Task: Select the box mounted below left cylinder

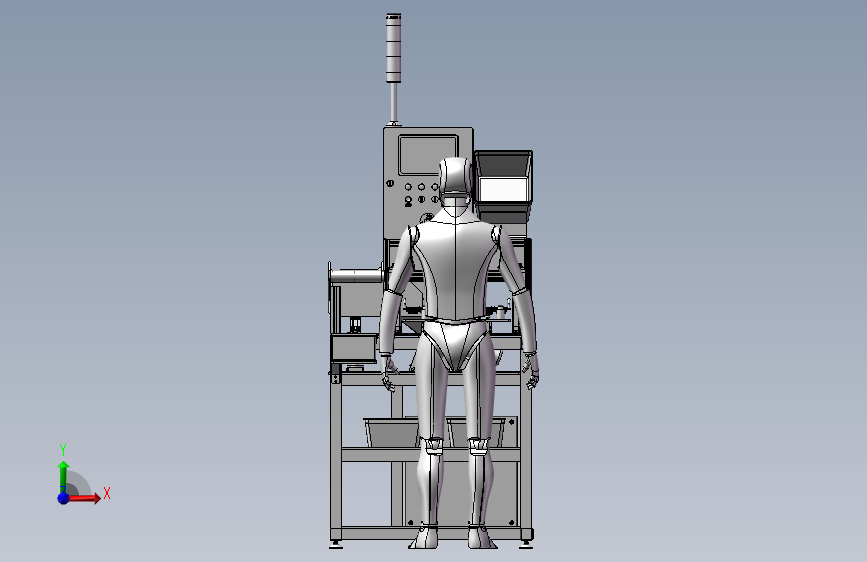Action: coord(354,349)
